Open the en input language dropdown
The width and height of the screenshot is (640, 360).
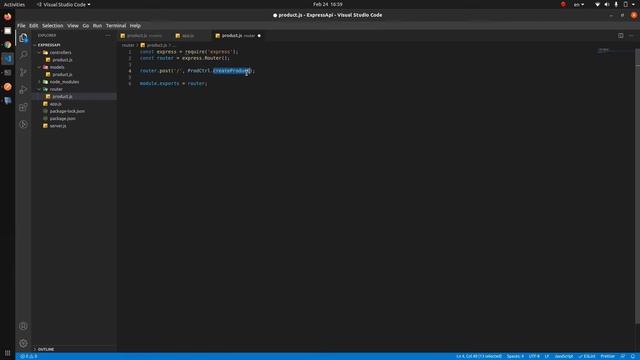point(579,4)
